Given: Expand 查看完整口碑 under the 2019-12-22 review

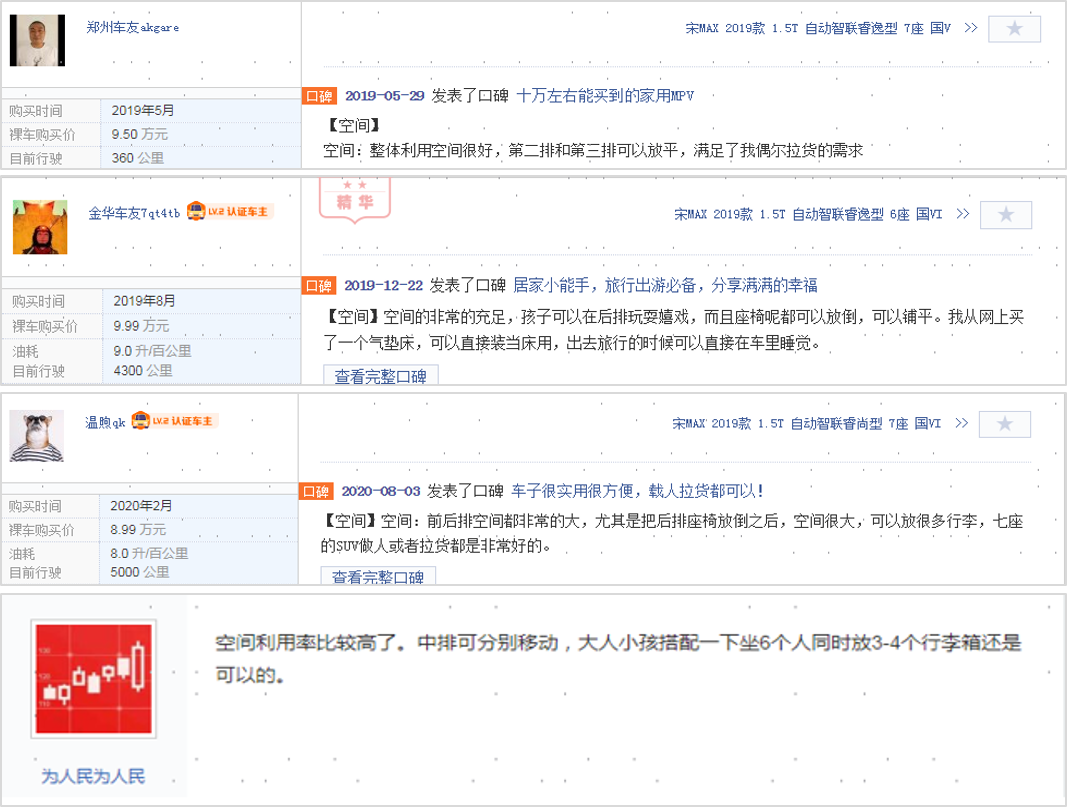Looking at the screenshot, I should point(380,377).
